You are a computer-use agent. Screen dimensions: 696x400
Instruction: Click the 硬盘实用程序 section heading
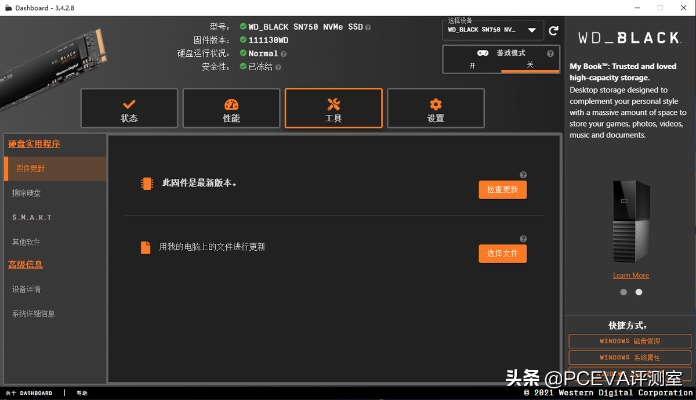tap(34, 144)
